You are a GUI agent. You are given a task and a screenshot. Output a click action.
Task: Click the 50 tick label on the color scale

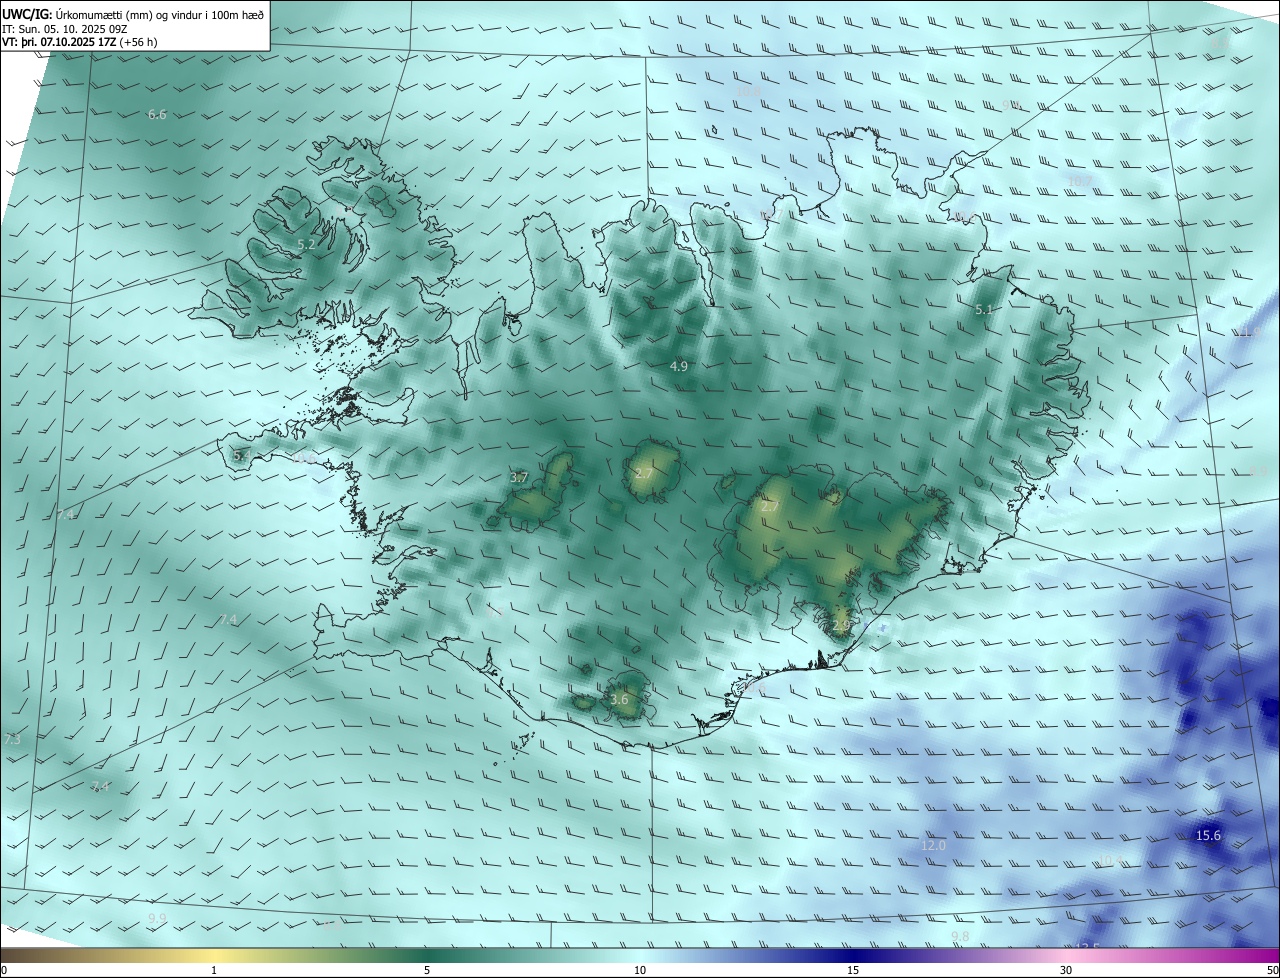coord(1272,970)
